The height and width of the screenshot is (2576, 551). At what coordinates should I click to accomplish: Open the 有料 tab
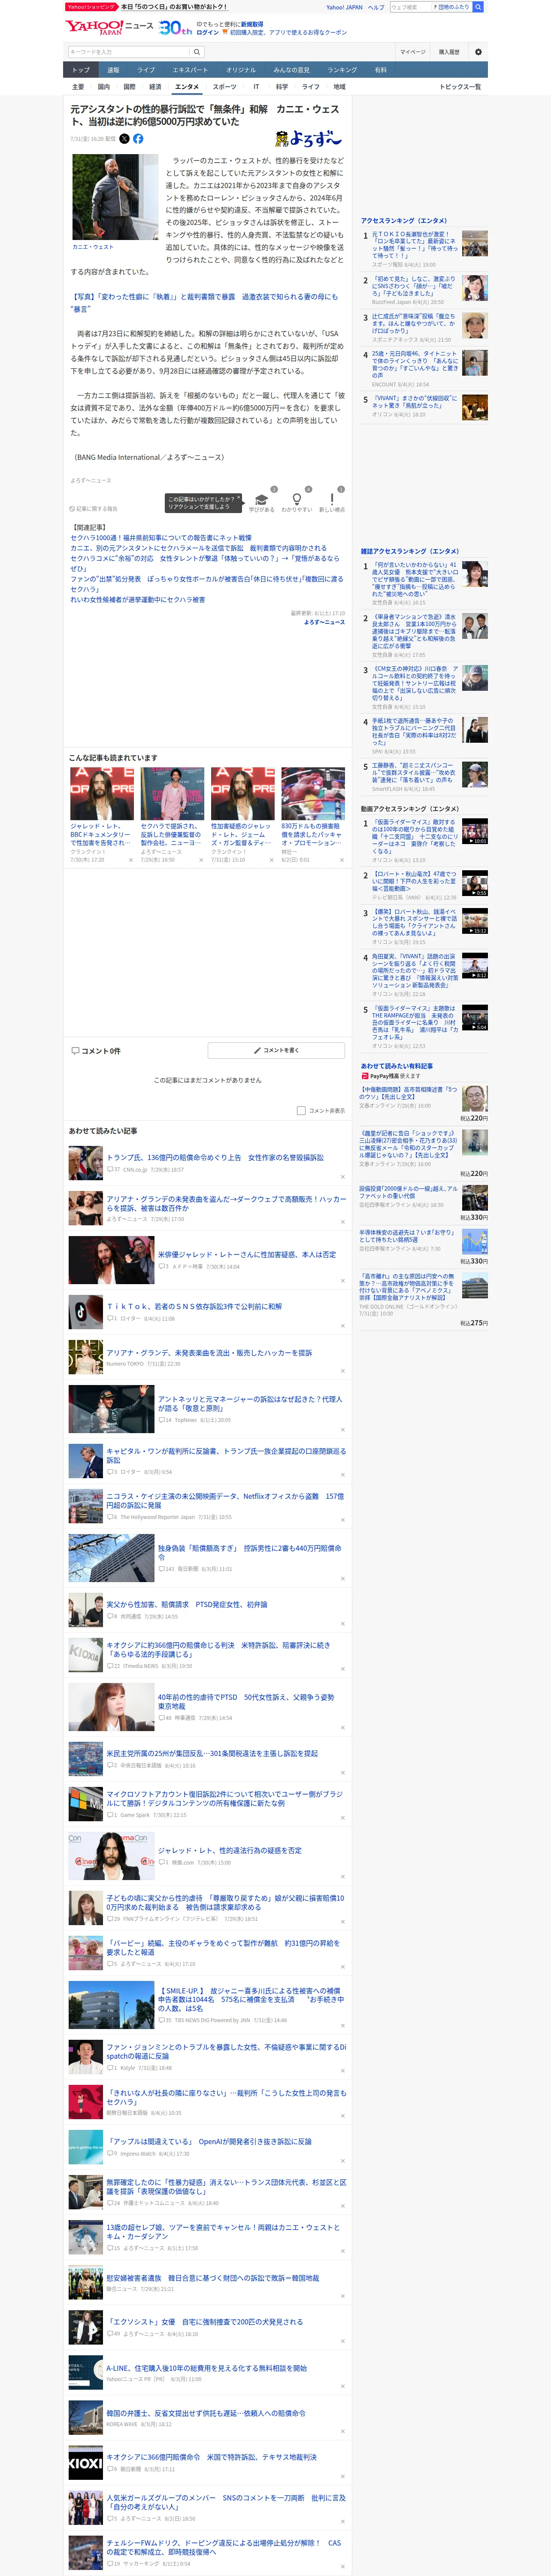(380, 70)
